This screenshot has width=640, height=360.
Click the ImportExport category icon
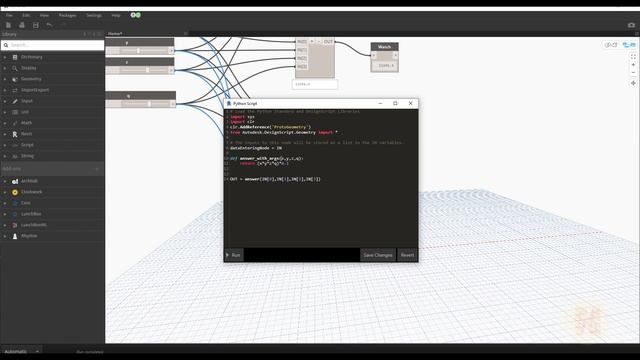pyautogui.click(x=15, y=90)
